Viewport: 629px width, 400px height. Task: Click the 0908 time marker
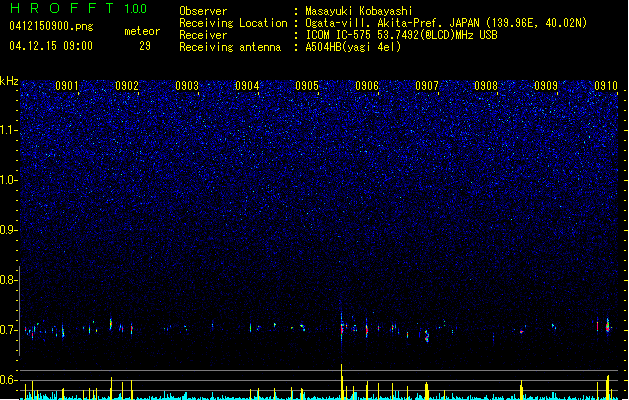[x=486, y=86]
